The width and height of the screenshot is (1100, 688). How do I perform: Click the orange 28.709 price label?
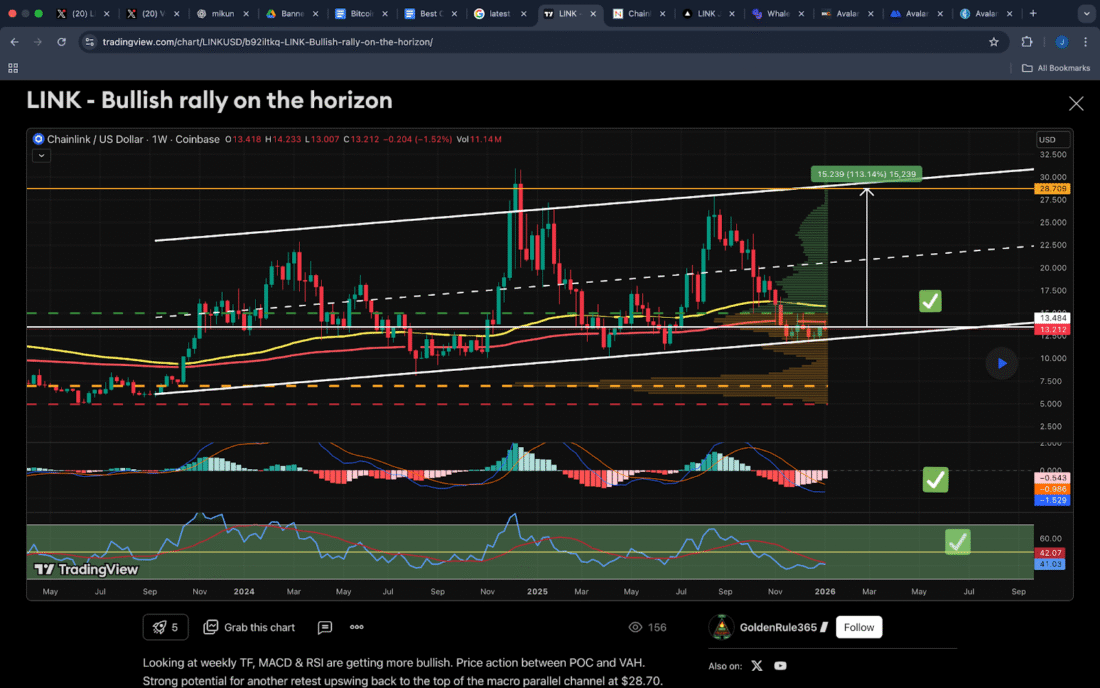pyautogui.click(x=1052, y=189)
